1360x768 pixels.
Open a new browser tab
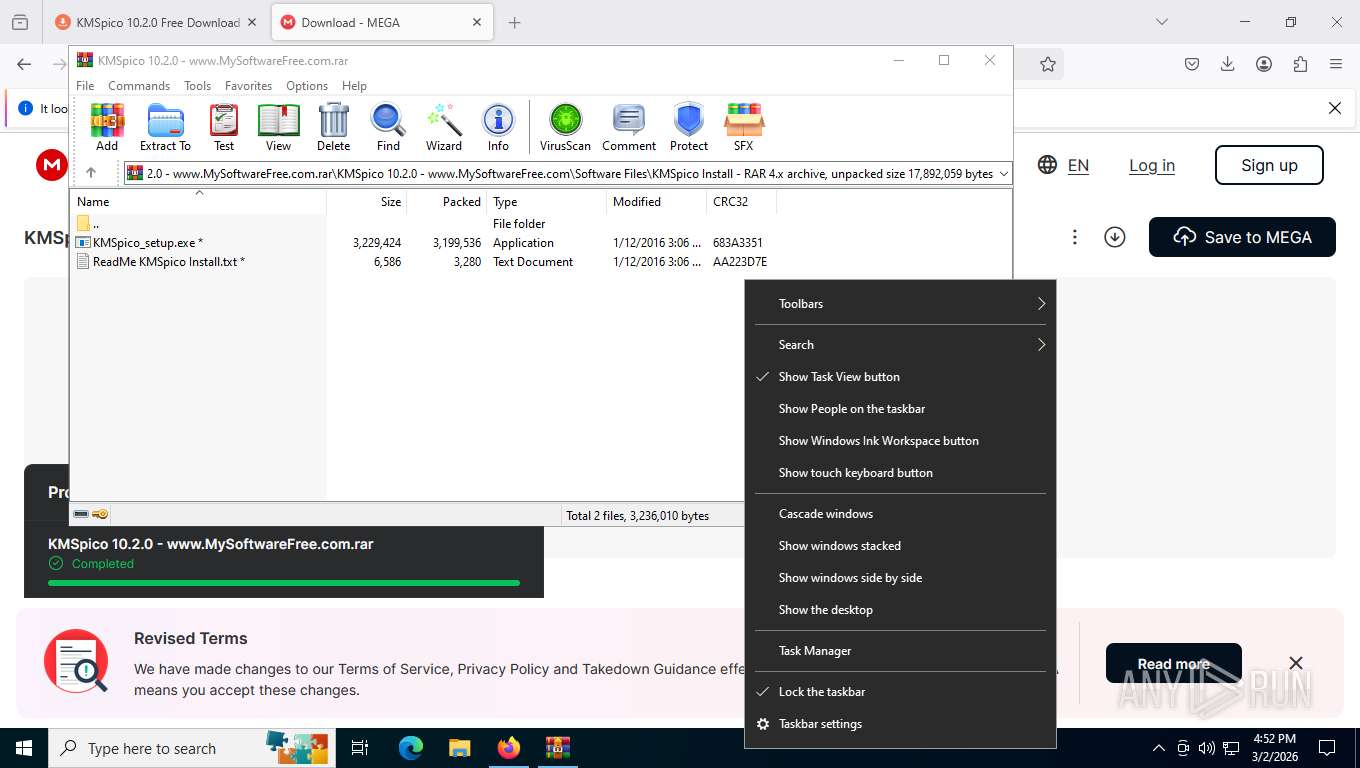515,22
